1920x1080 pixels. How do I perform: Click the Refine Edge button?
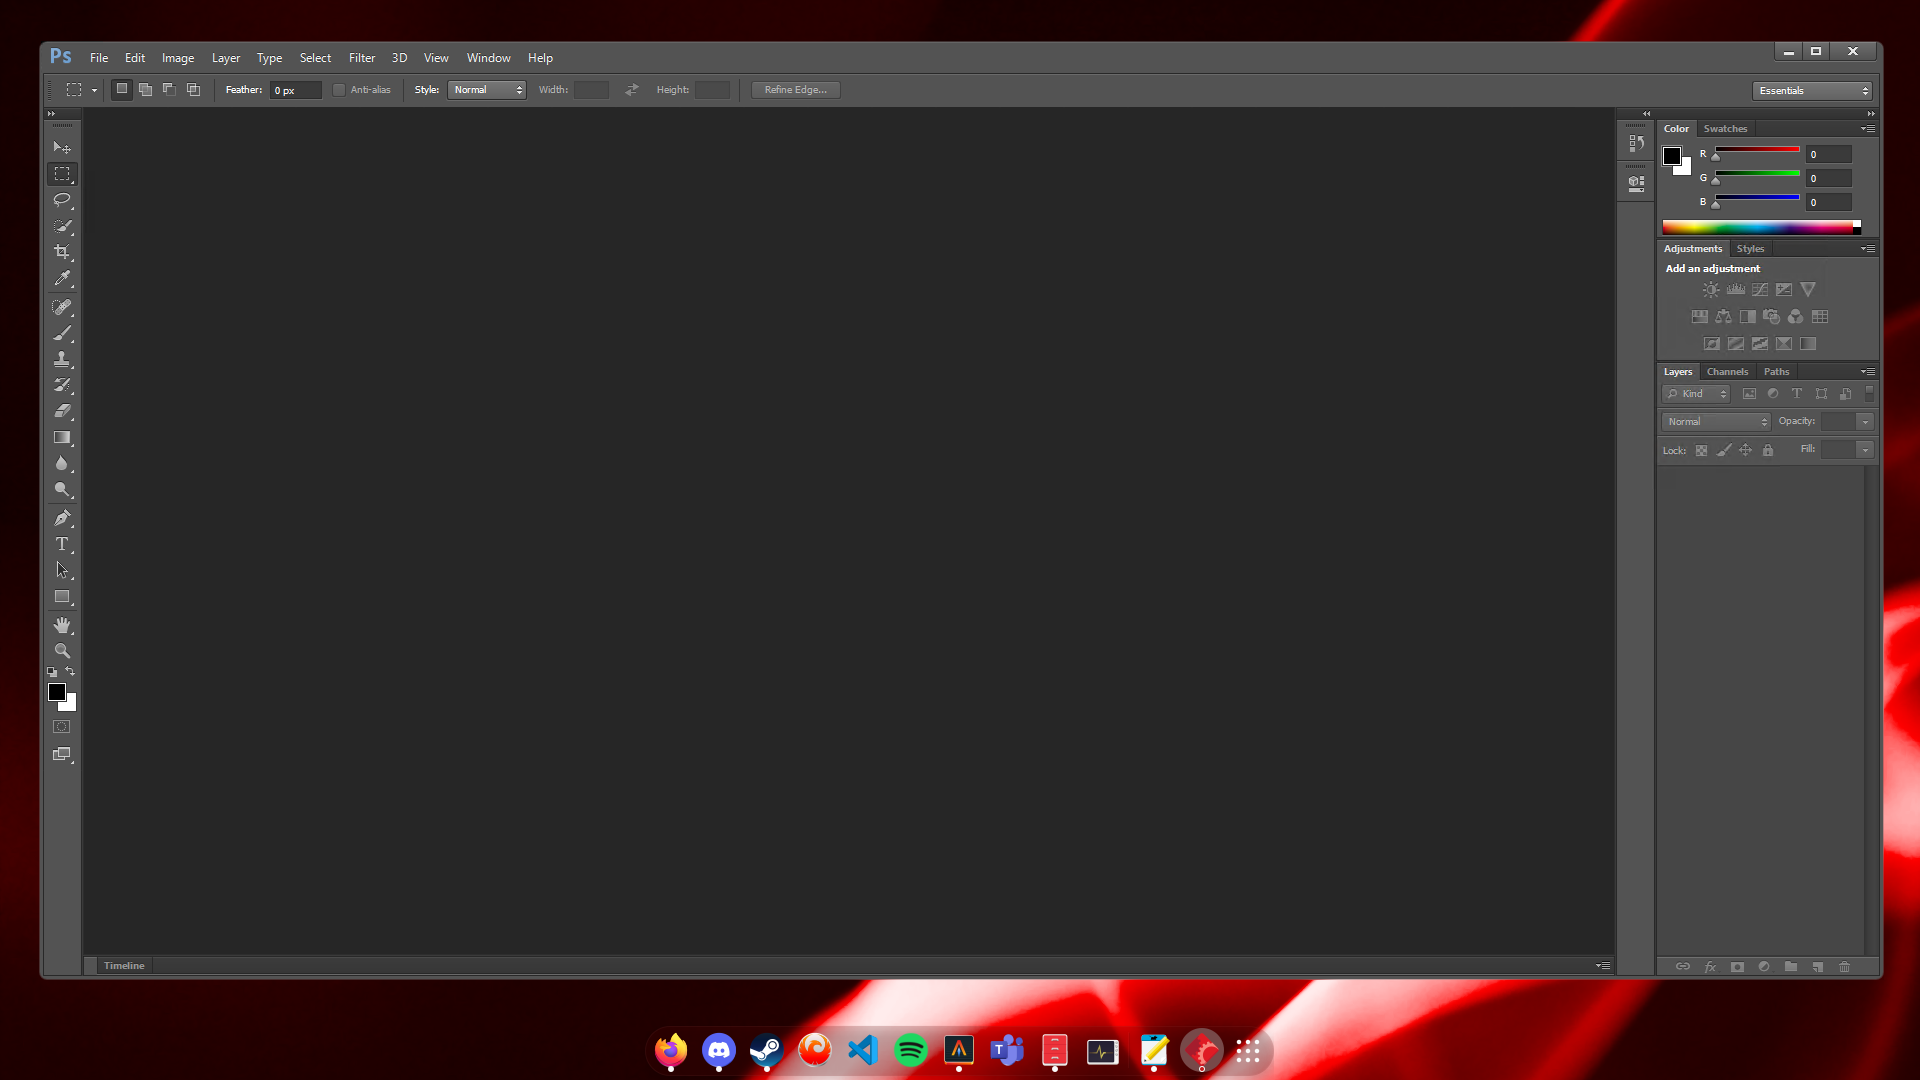click(x=795, y=89)
